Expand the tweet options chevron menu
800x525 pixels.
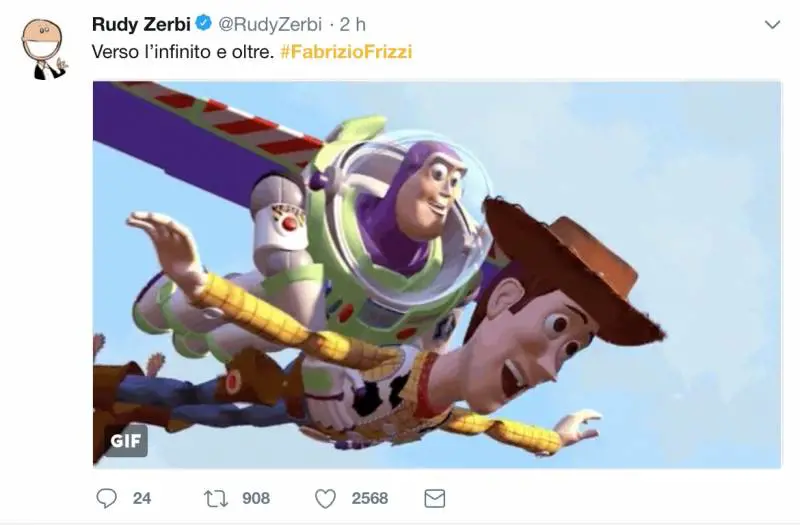pos(771,23)
